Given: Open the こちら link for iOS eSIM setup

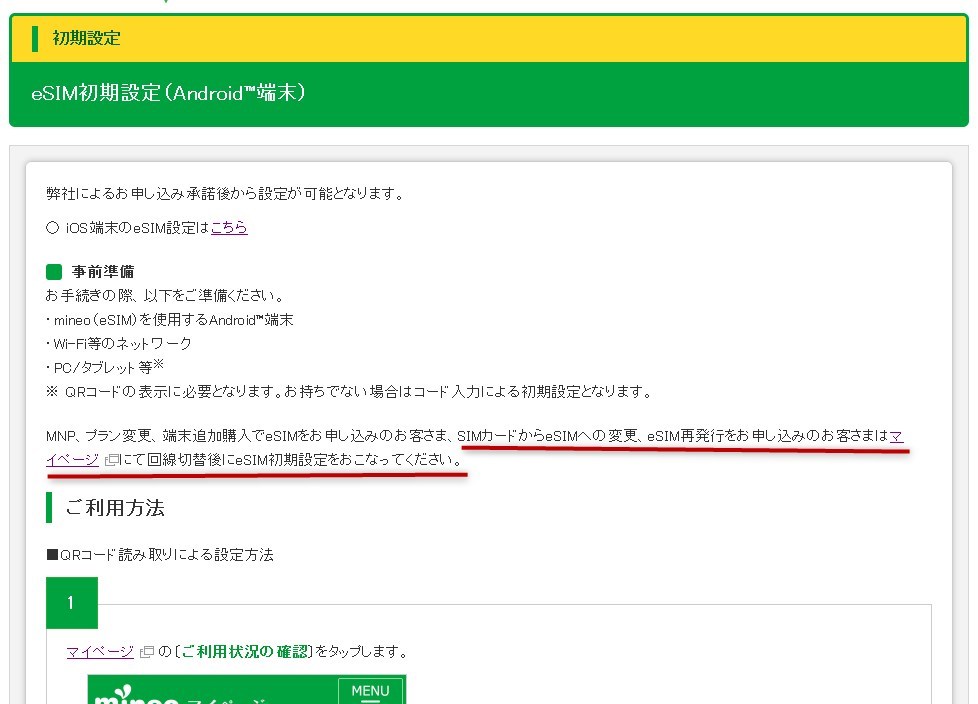Looking at the screenshot, I should point(229,228).
